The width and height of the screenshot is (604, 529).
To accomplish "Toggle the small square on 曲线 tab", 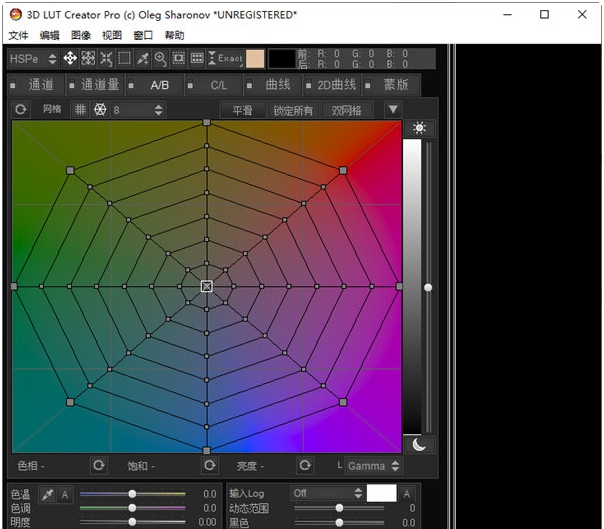I will click(250, 85).
